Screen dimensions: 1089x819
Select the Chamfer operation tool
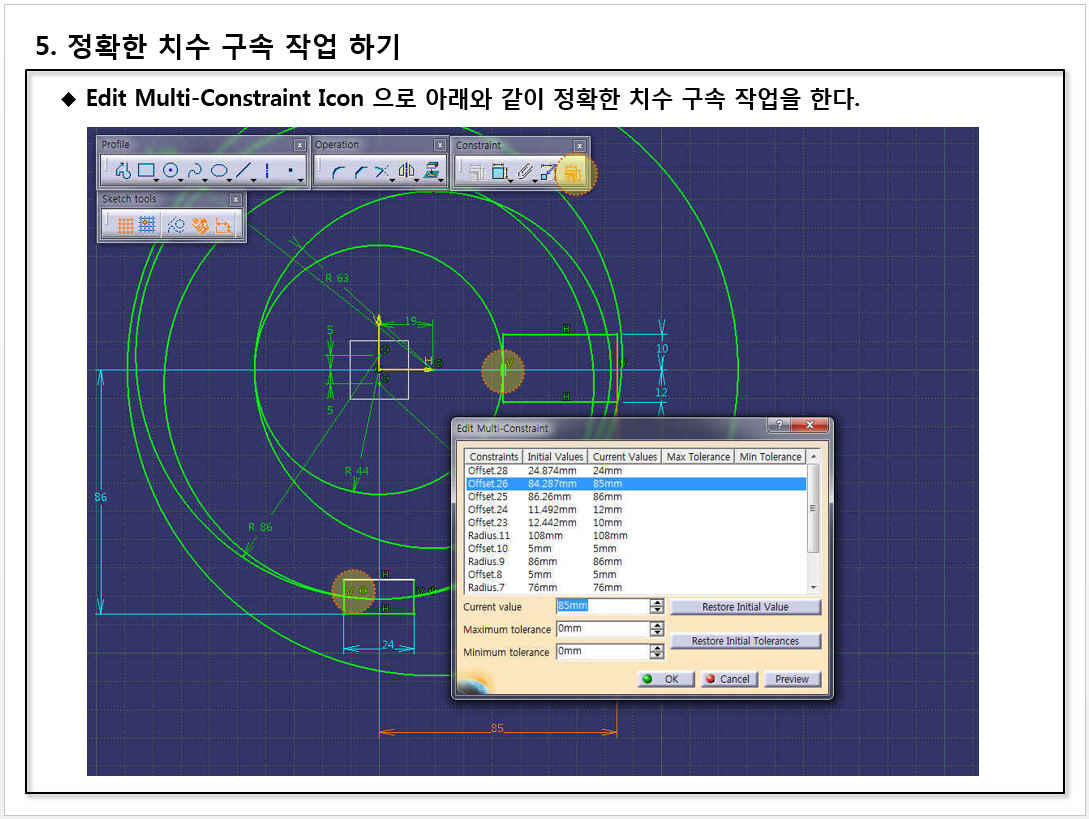point(360,172)
